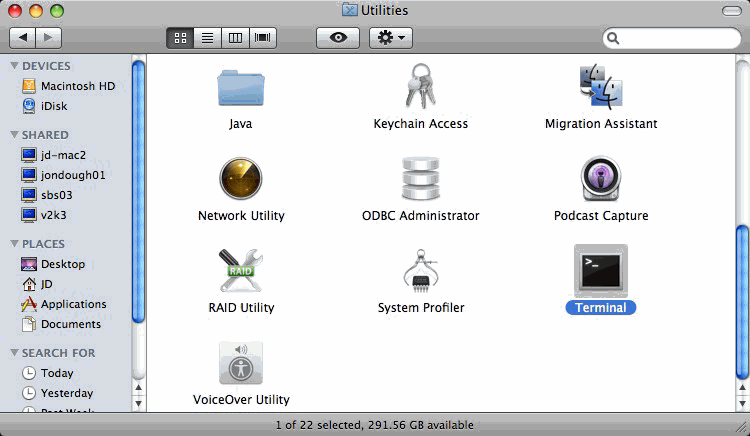Click the sidebar scrollbar thumb
Viewport: 750px width, 436px height.
(138, 191)
